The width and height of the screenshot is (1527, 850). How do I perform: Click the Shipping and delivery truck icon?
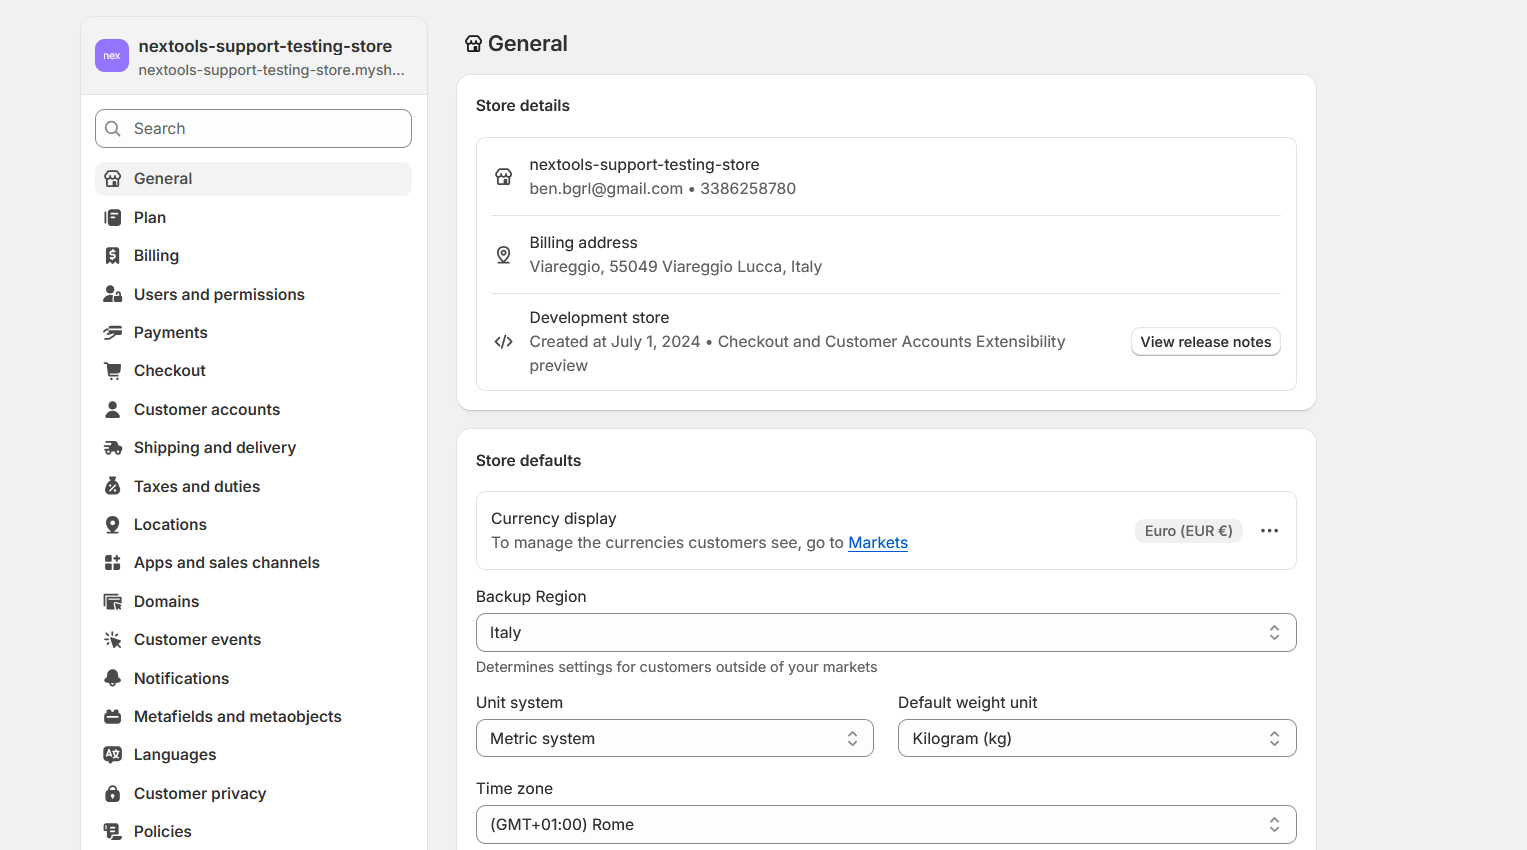click(112, 448)
